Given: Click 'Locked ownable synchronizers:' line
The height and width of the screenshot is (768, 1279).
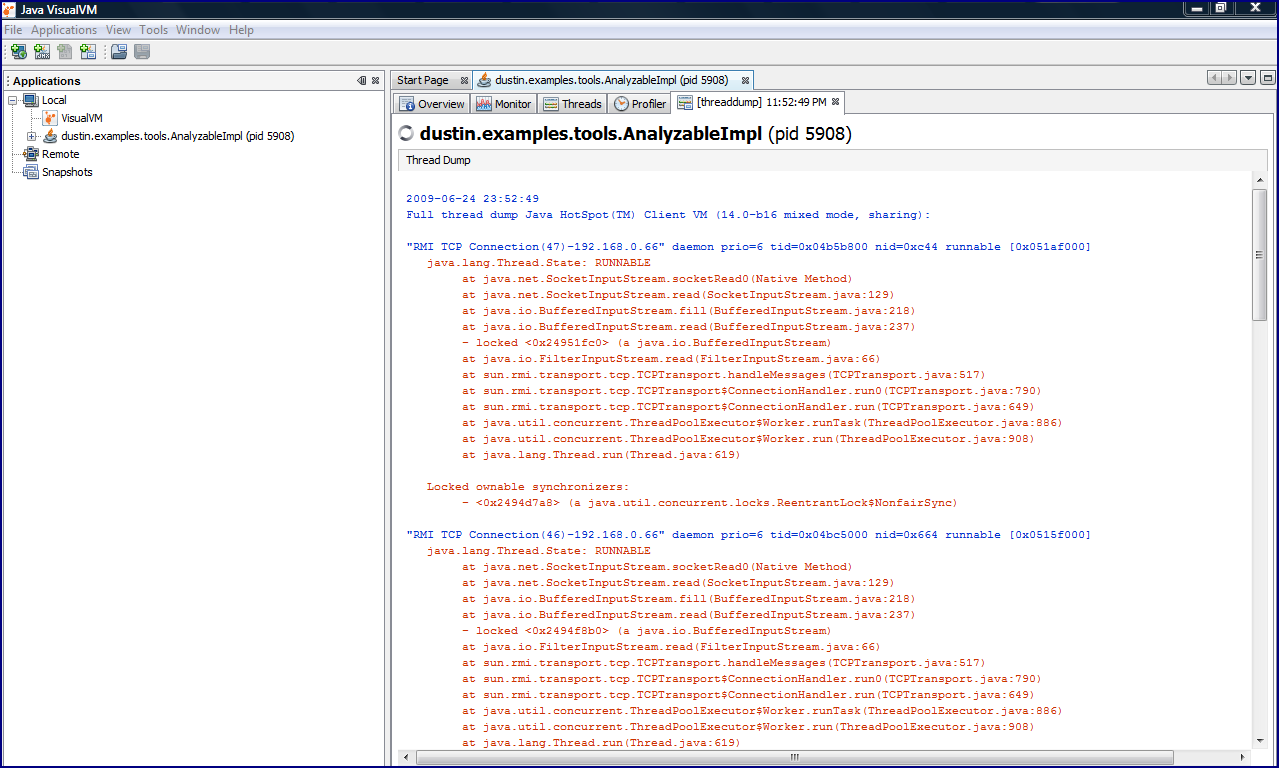Looking at the screenshot, I should (x=528, y=487).
